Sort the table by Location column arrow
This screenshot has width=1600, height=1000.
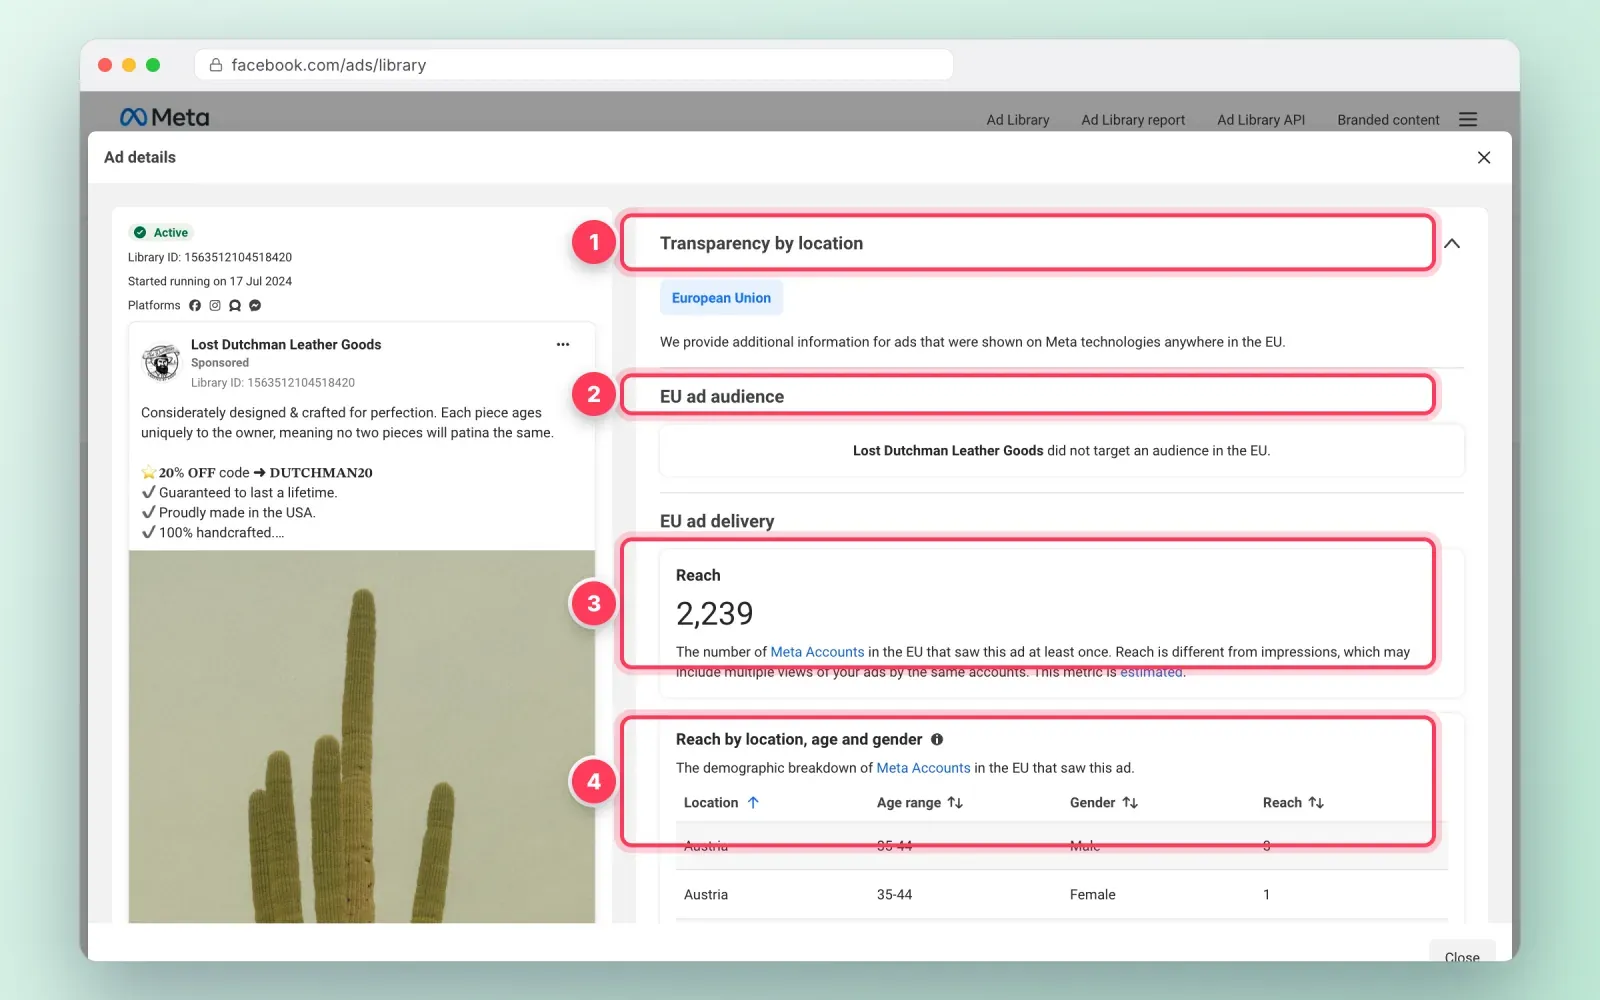coord(753,803)
